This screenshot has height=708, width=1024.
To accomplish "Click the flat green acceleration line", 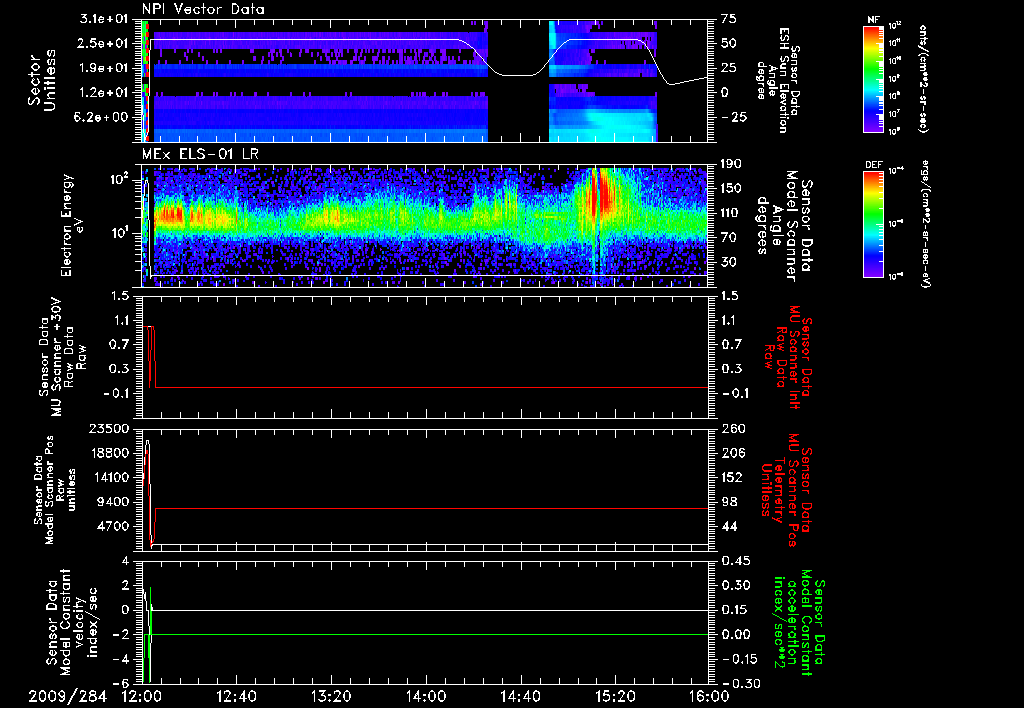I will (430, 634).
